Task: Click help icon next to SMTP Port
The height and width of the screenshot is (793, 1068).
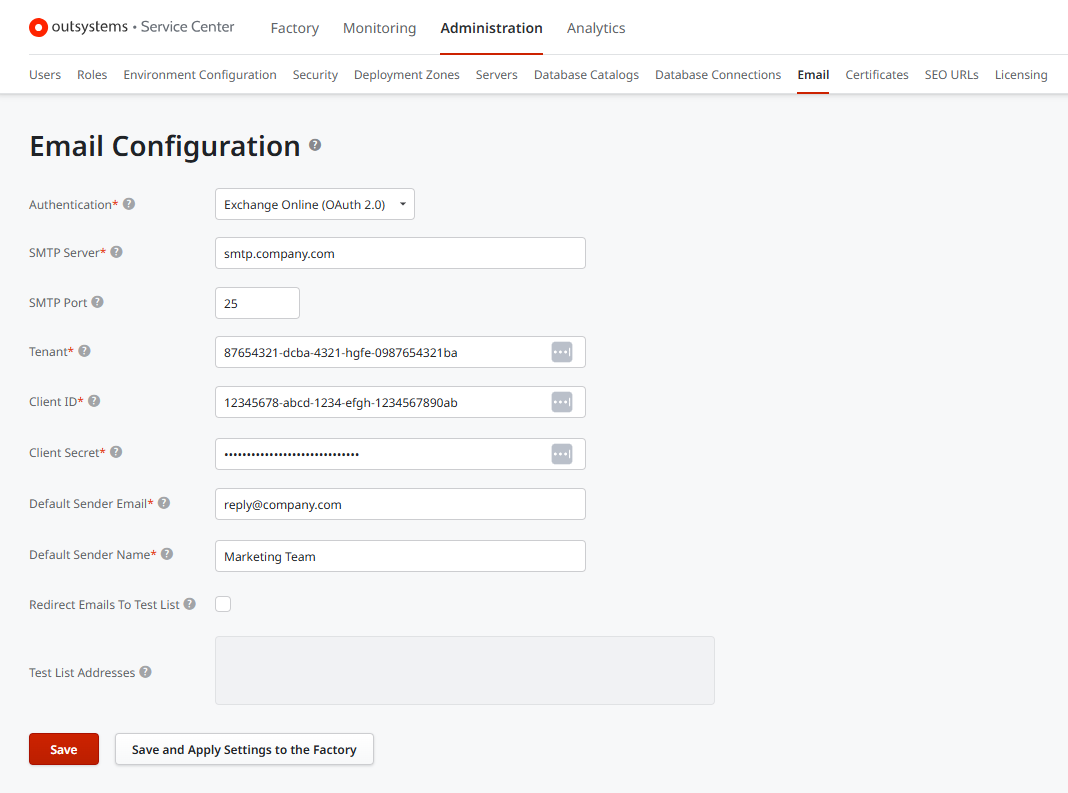Action: coord(97,302)
